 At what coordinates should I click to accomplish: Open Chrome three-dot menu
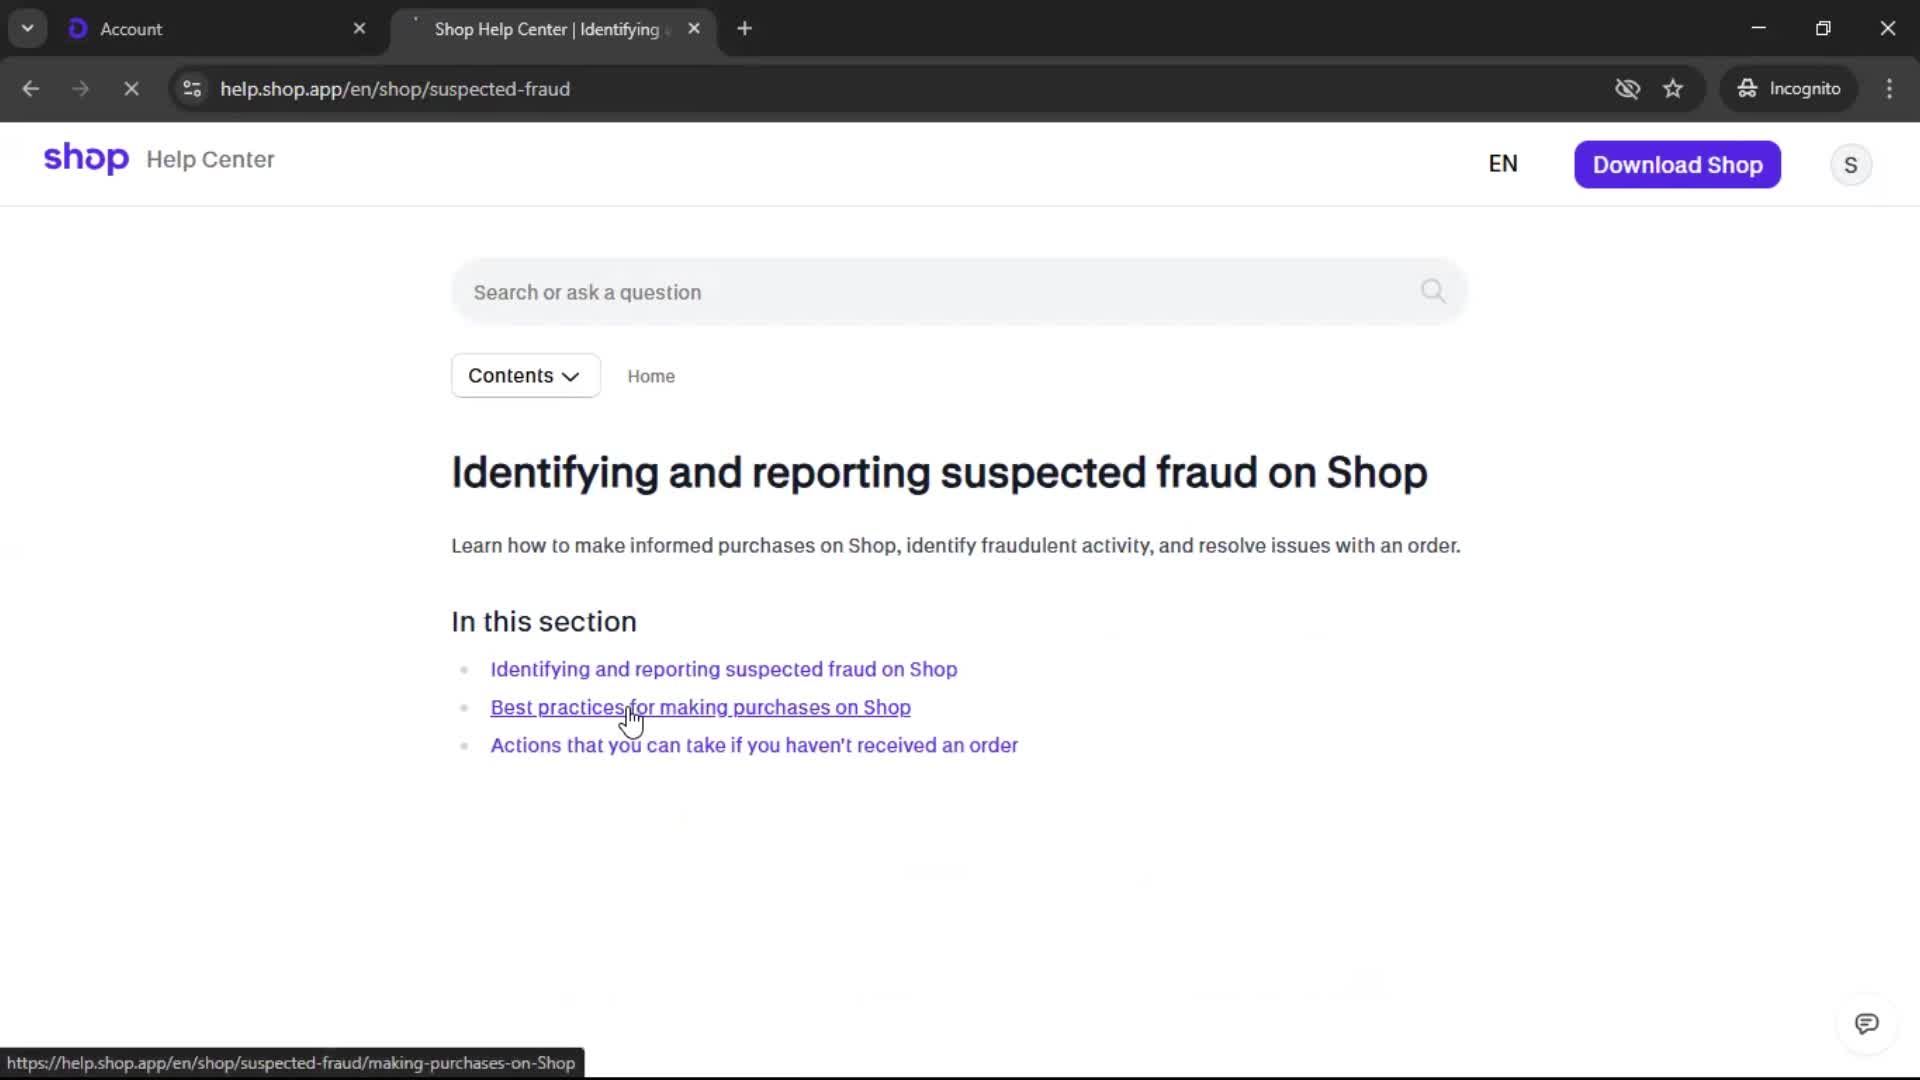(x=1889, y=89)
